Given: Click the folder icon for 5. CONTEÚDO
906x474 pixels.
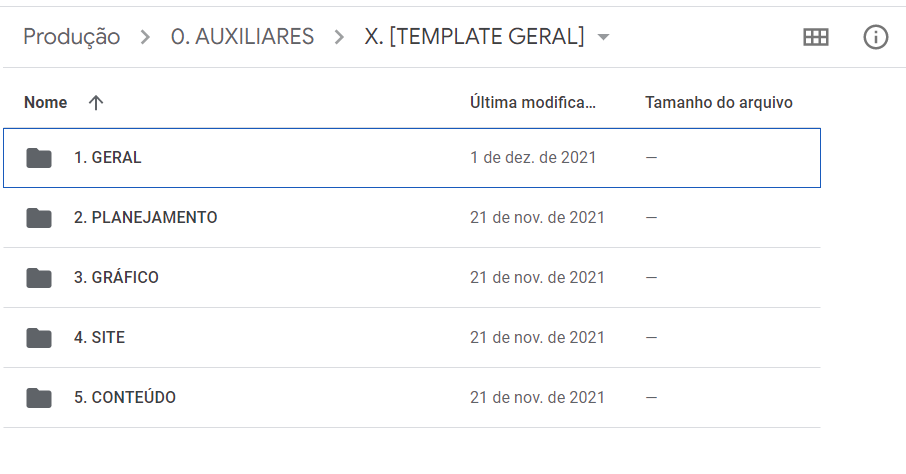Looking at the screenshot, I should (x=39, y=398).
